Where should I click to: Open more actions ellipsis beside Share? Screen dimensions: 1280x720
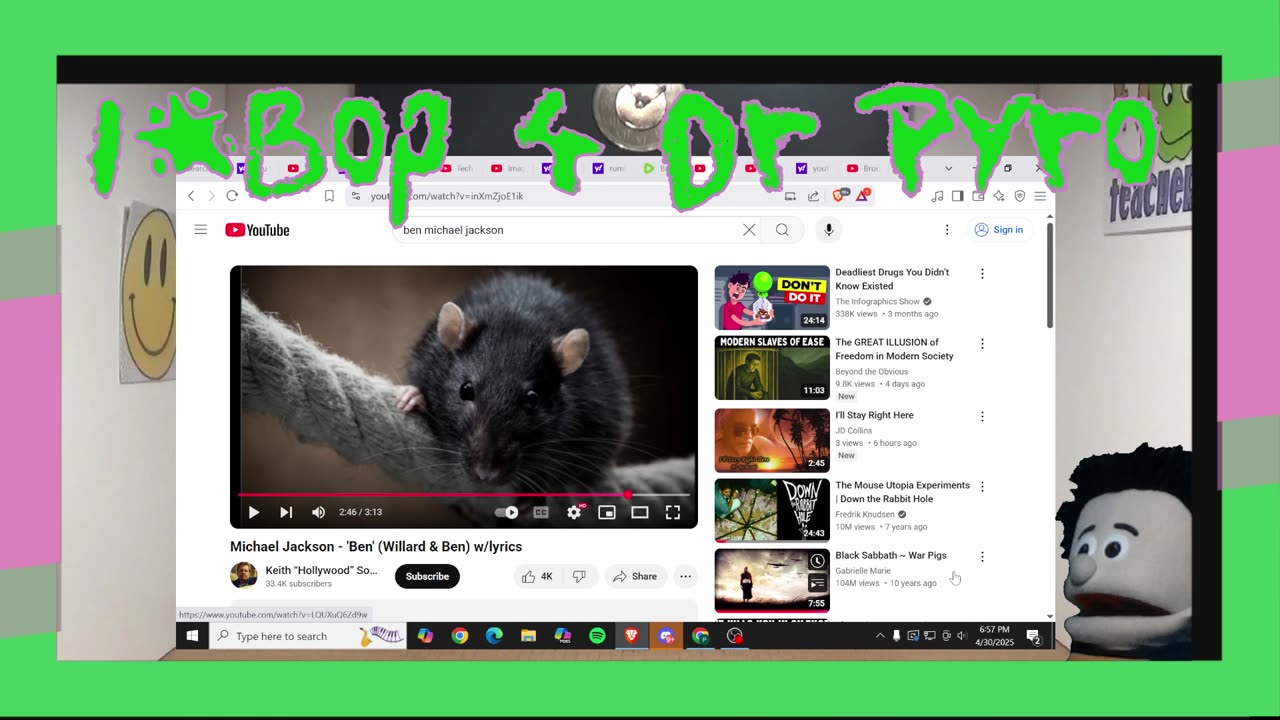(x=685, y=576)
